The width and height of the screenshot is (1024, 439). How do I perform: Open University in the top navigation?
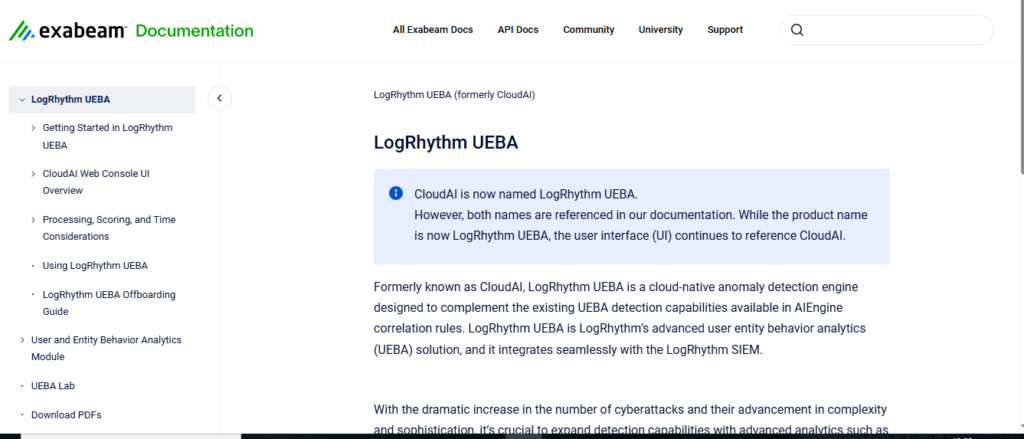661,29
